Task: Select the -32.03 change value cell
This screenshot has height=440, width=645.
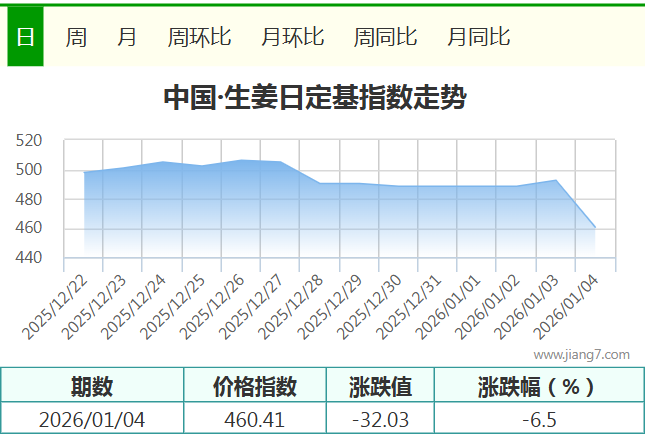Action: [380, 419]
